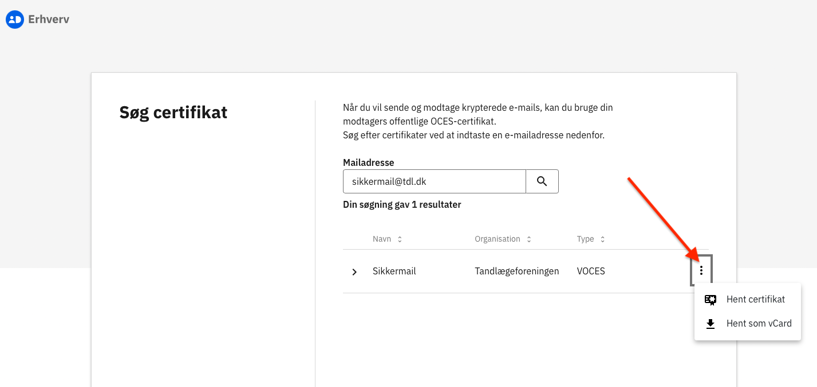The height and width of the screenshot is (387, 817).
Task: Click the download icon beside Hent som vCard
Action: 710,324
